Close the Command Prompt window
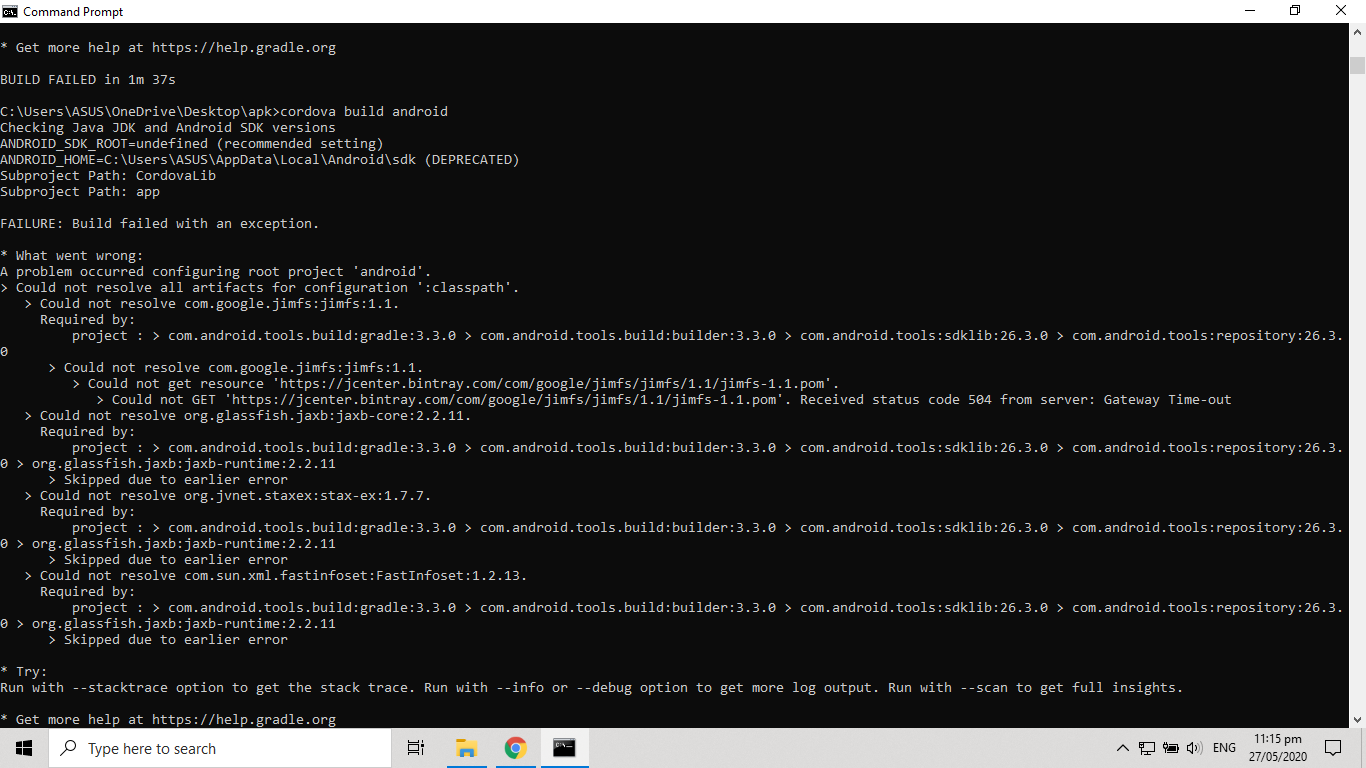1366x768 pixels. 1342,11
